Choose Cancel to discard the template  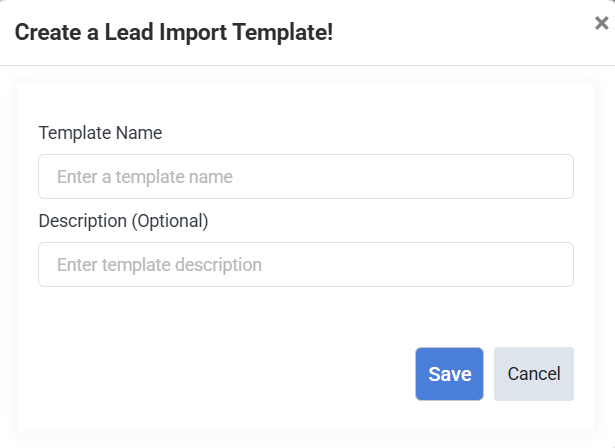[x=533, y=374]
